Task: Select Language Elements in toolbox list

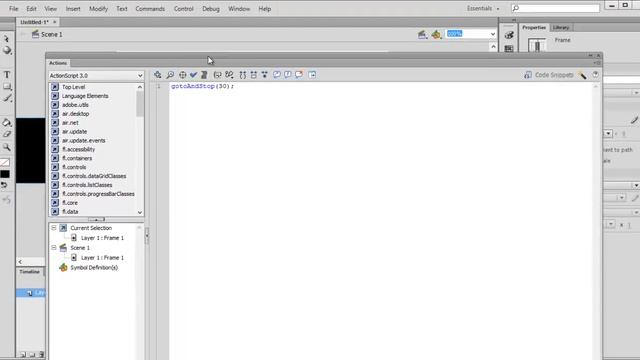Action: click(85, 96)
